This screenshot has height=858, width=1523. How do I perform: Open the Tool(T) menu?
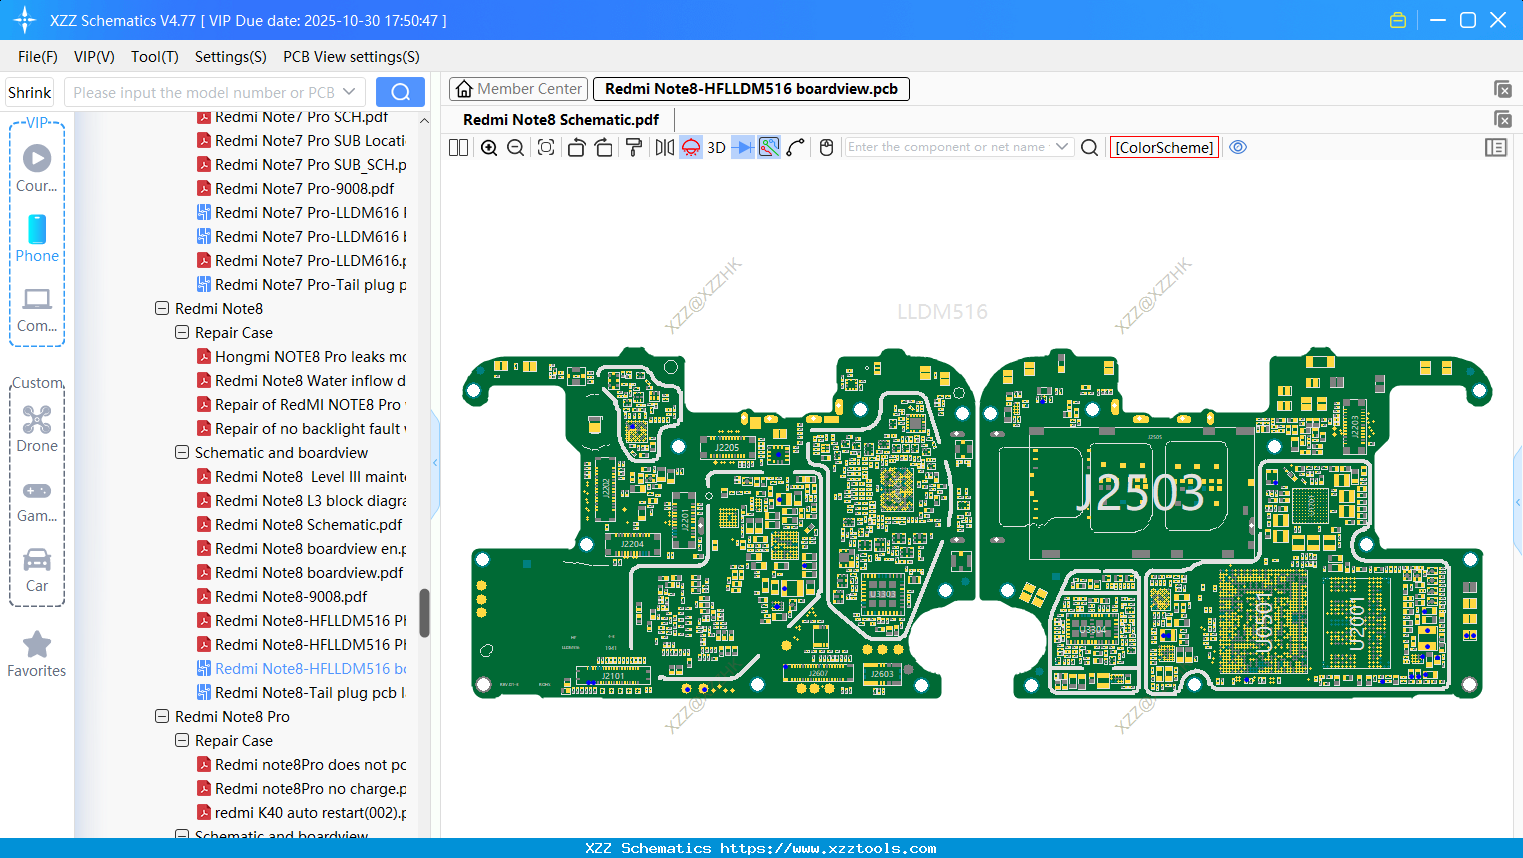(155, 57)
